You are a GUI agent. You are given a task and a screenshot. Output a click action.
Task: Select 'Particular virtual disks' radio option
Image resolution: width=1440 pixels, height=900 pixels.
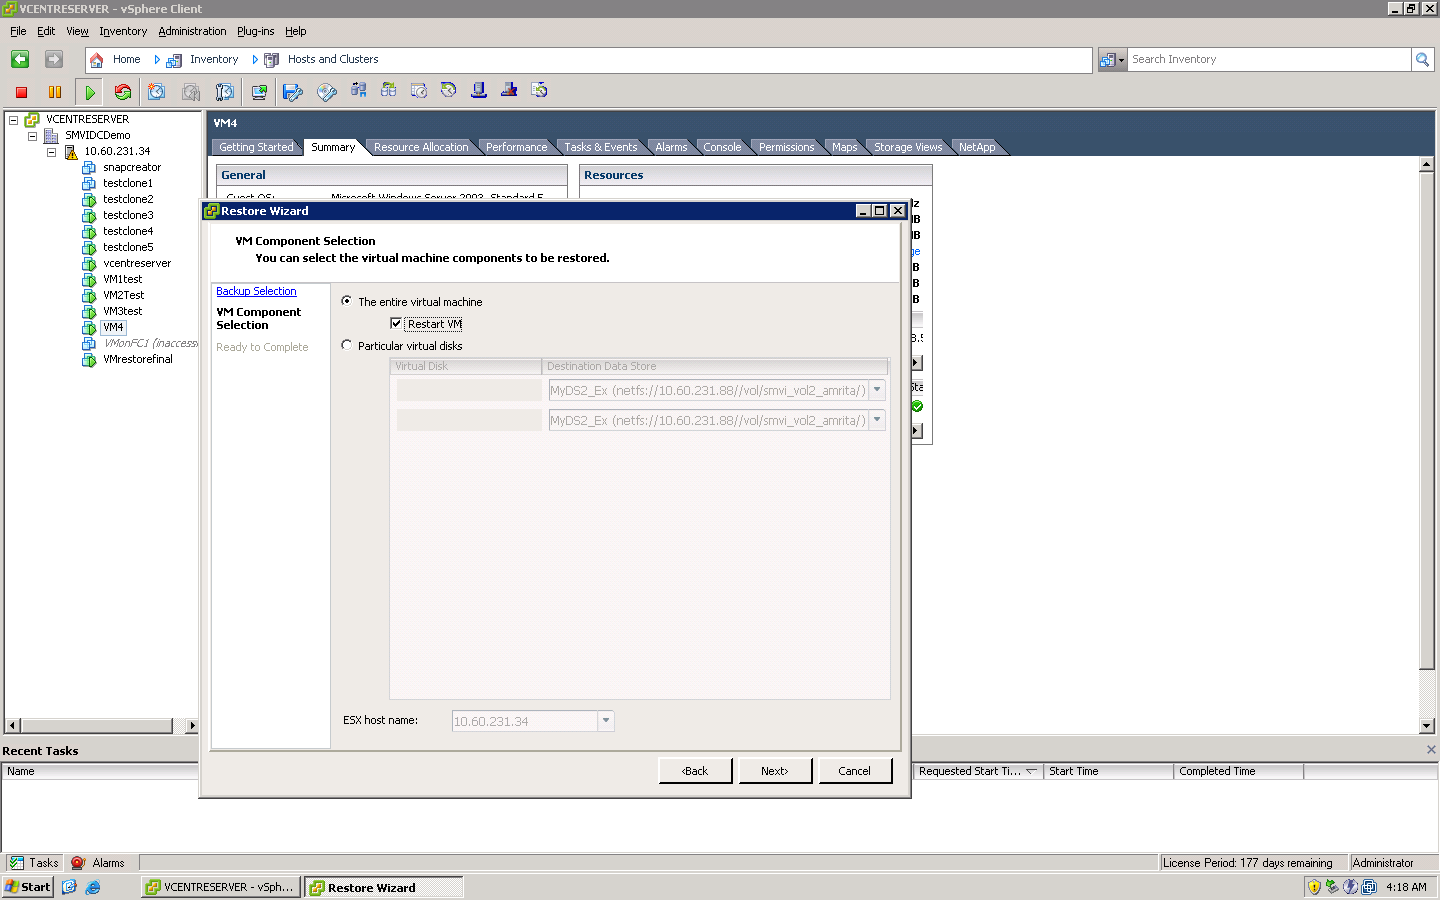pyautogui.click(x=347, y=345)
